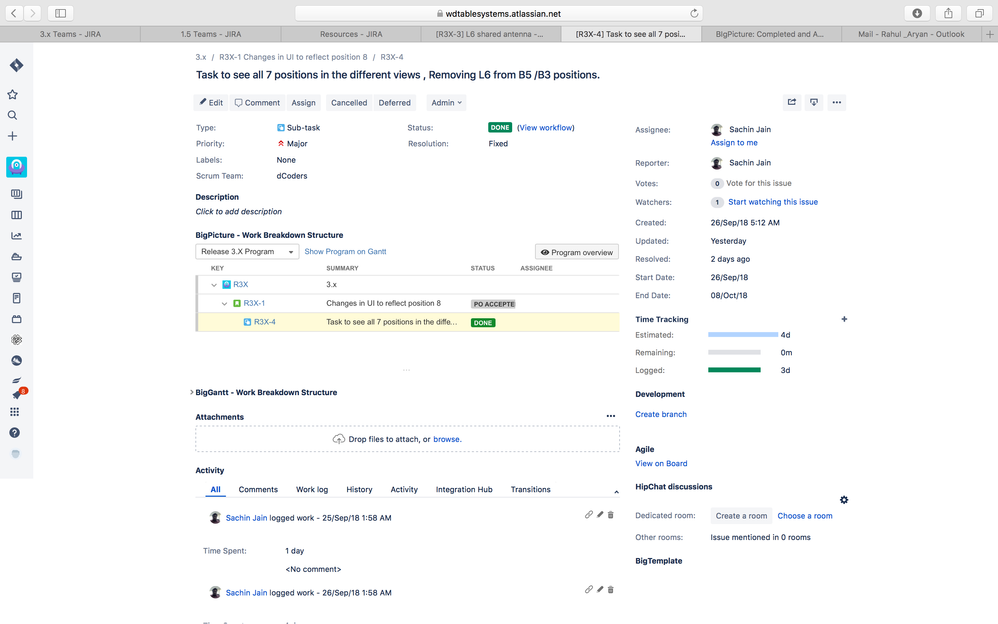Viewport: 998px width, 624px height.
Task: Open the board columns icon in the sidebar
Action: click(x=17, y=215)
